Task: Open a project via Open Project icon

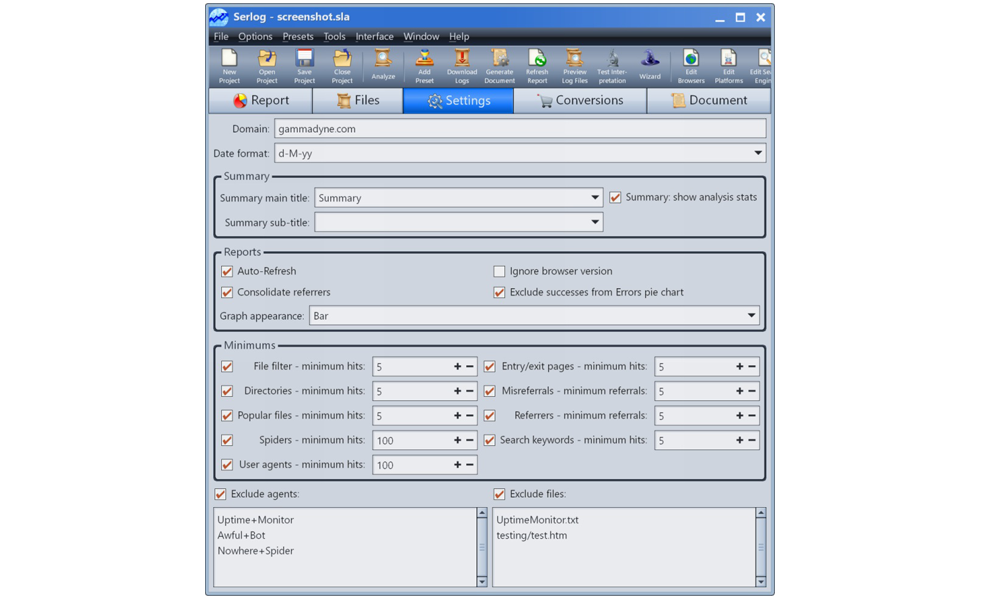Action: click(x=267, y=65)
